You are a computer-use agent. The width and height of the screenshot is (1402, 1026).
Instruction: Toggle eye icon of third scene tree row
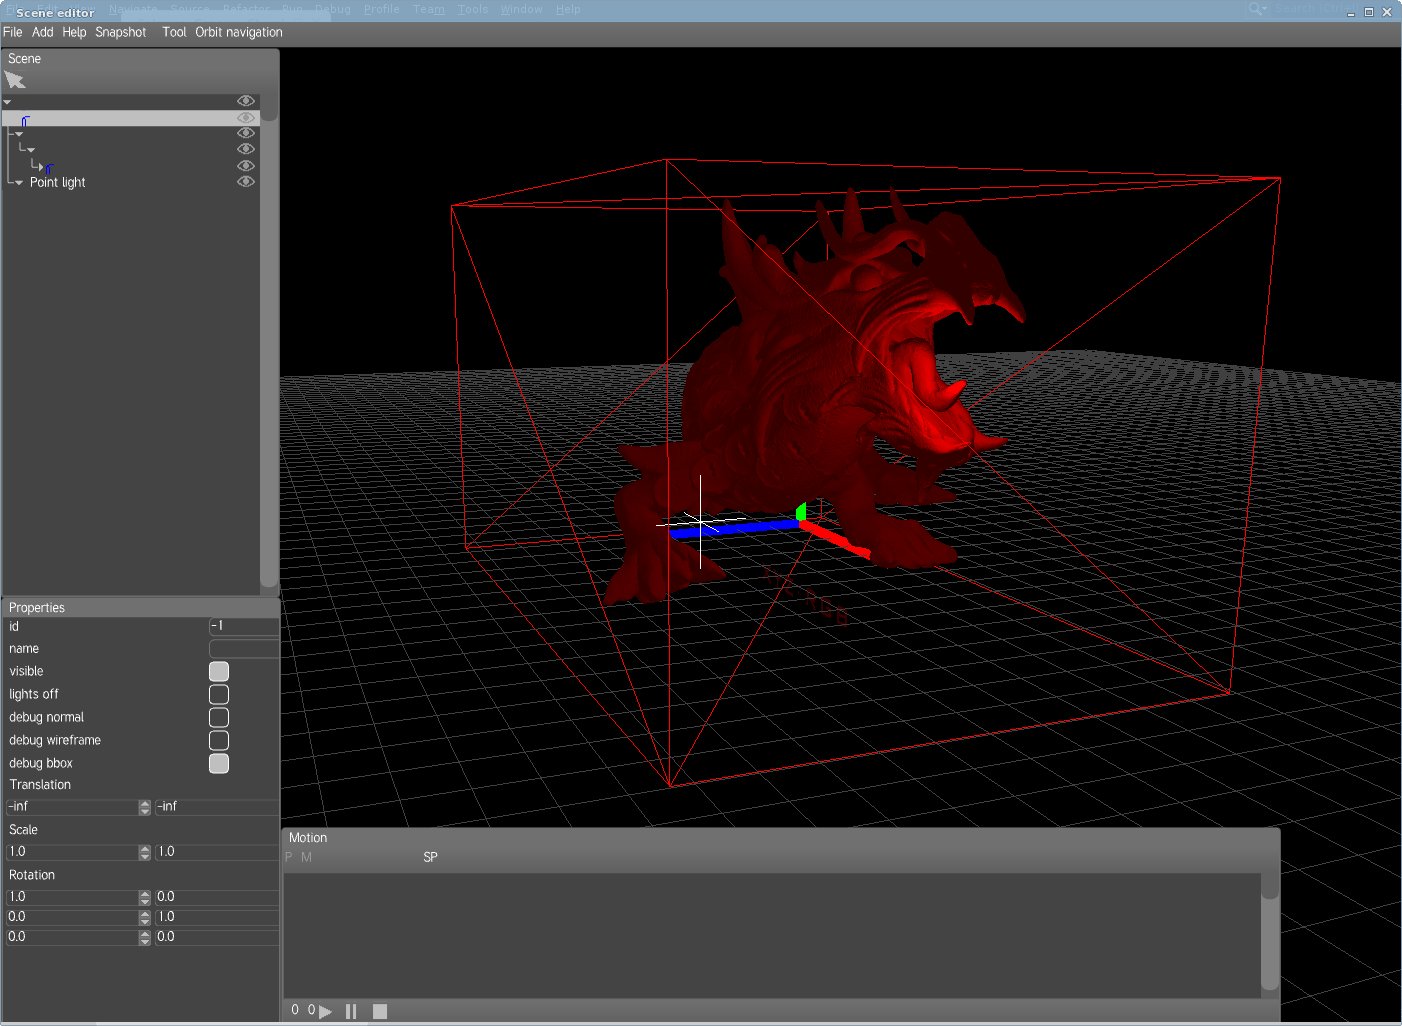coord(246,133)
